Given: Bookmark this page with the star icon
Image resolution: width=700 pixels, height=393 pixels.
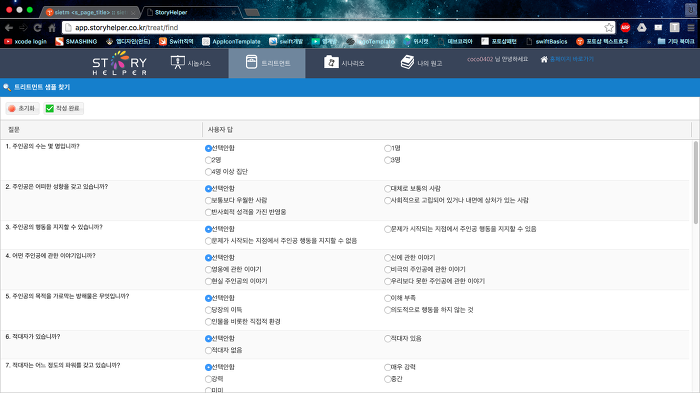Looking at the screenshot, I should tap(608, 28).
